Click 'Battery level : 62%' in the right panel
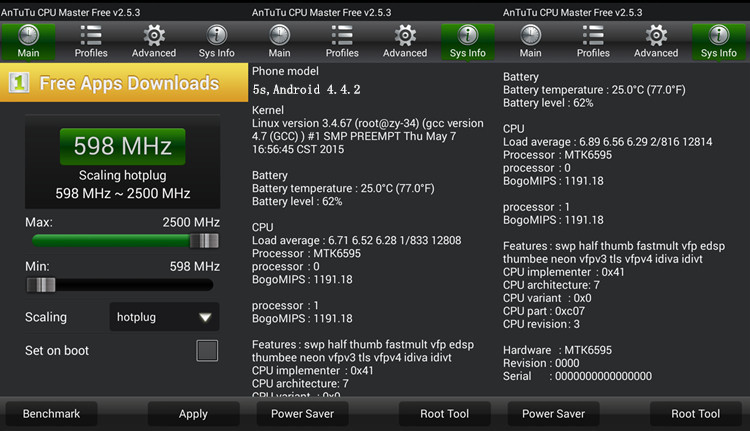Viewport: 750px width, 431px height. (548, 103)
